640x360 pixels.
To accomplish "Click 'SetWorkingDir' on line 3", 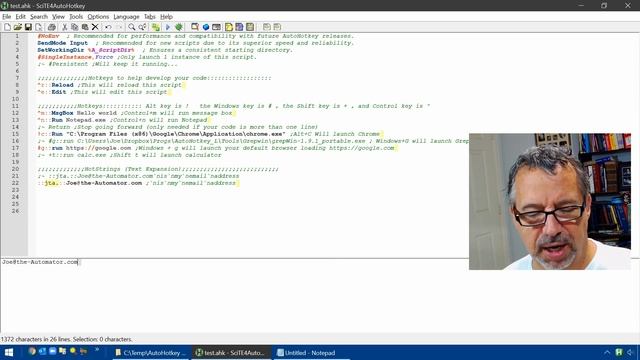I will pyautogui.click(x=60, y=50).
